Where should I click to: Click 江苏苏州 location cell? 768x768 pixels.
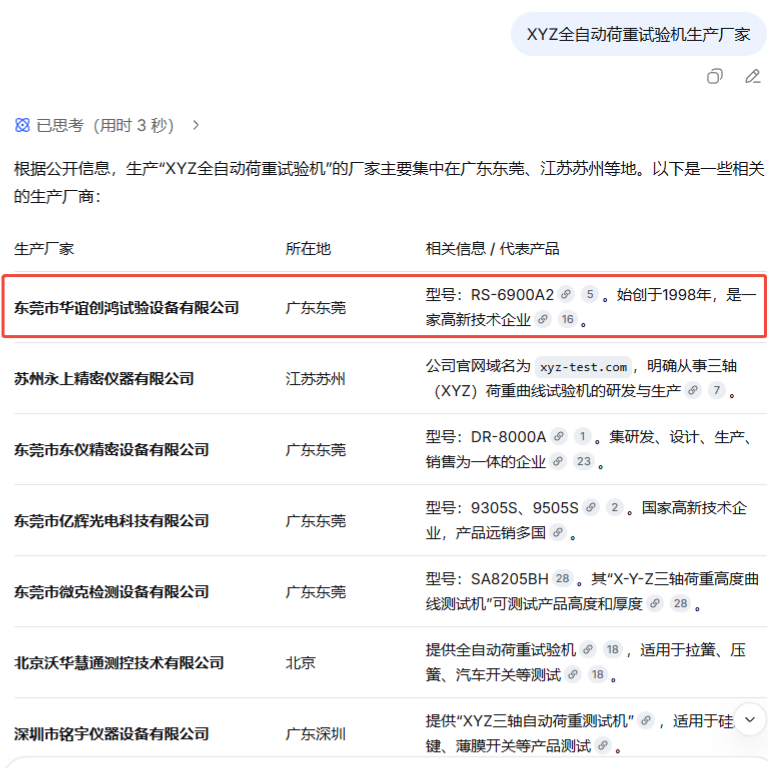pyautogui.click(x=315, y=379)
